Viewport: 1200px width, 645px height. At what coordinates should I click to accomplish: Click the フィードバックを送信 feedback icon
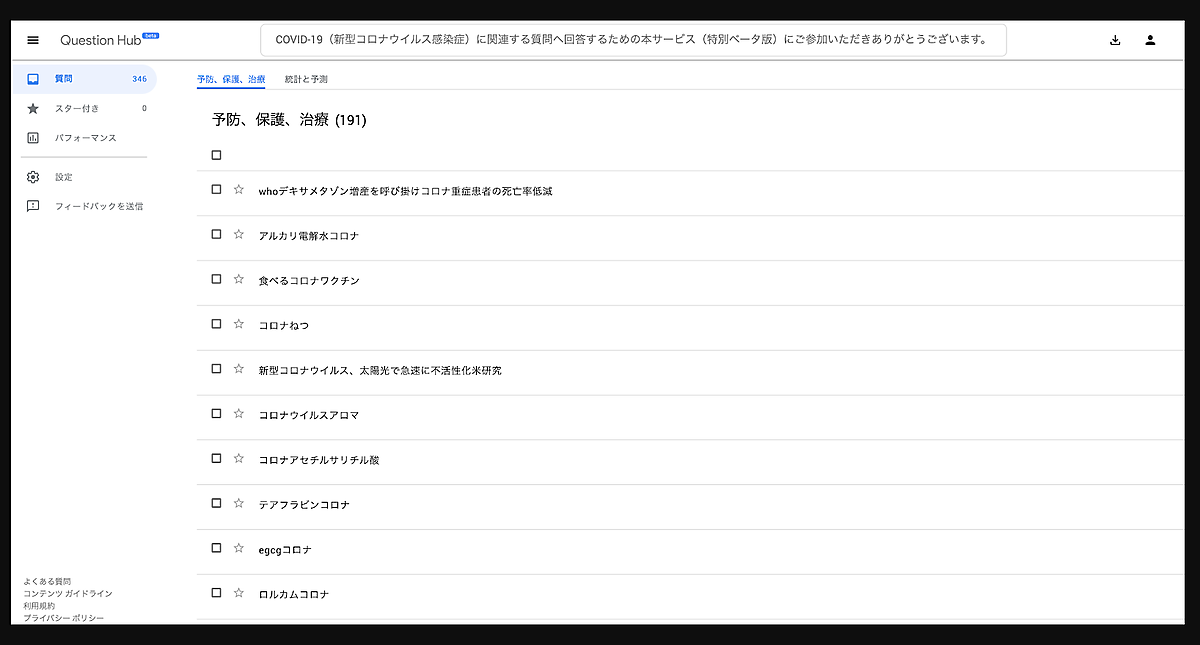point(33,206)
